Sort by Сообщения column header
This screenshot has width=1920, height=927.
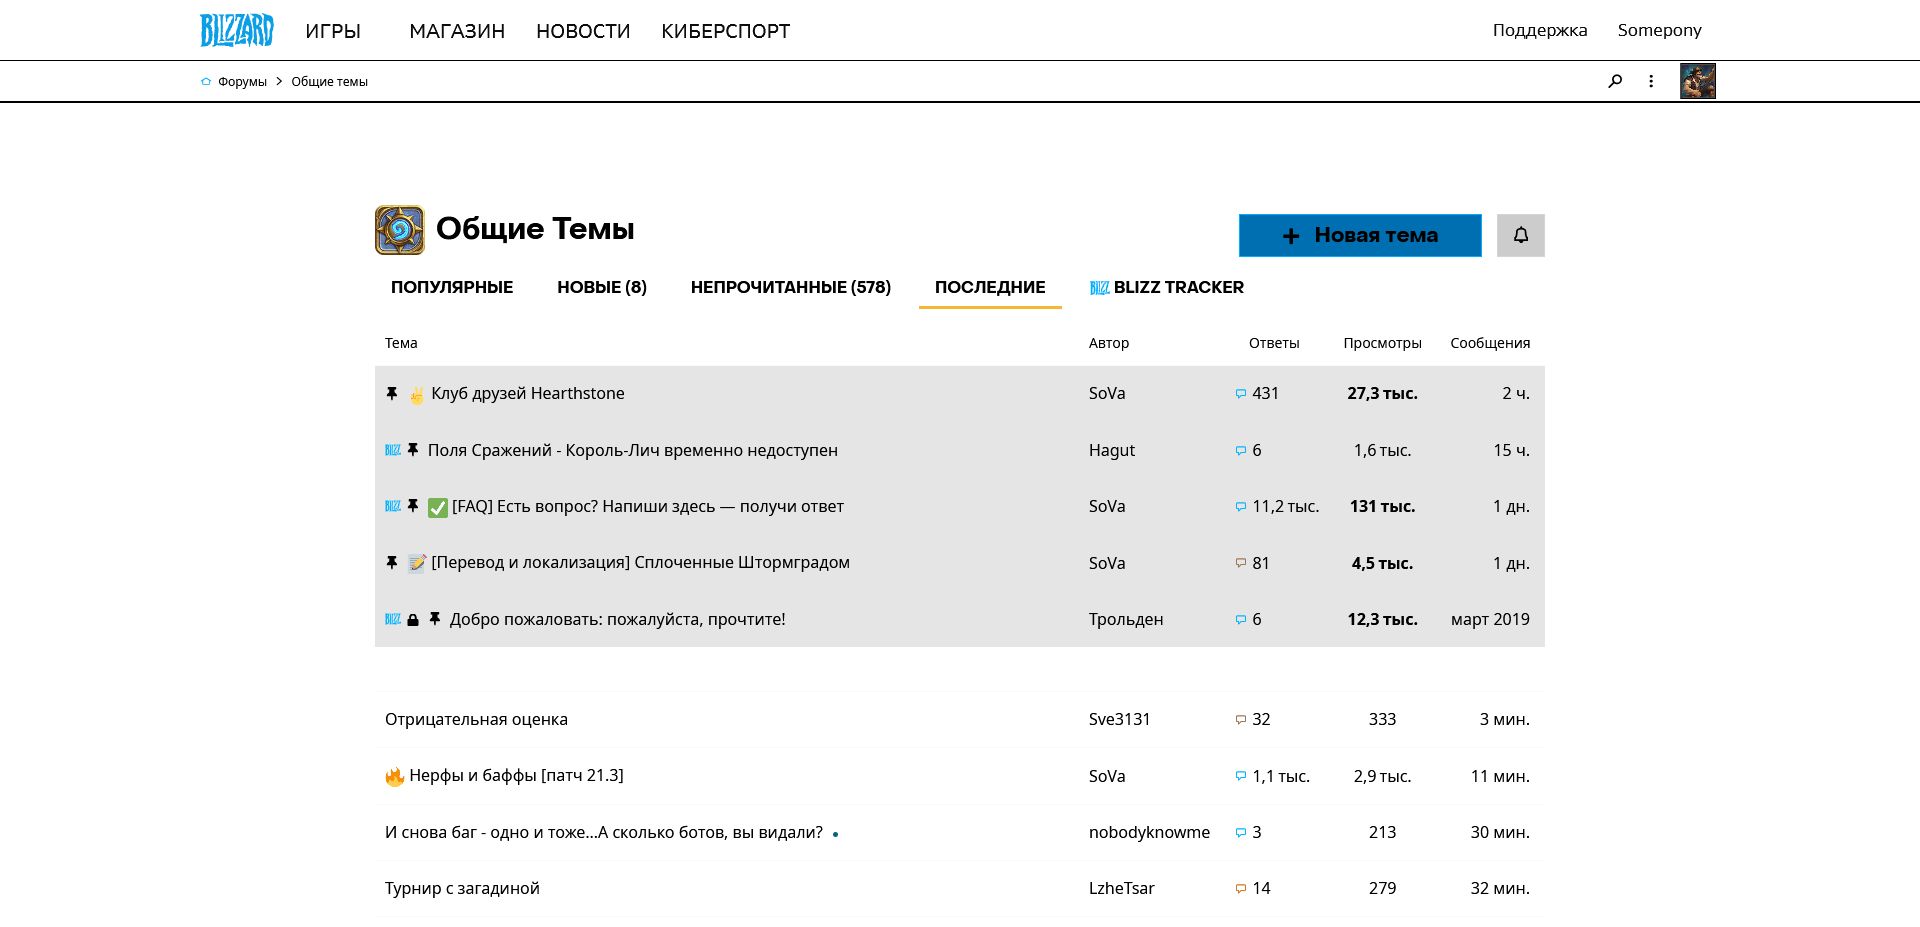(1490, 343)
